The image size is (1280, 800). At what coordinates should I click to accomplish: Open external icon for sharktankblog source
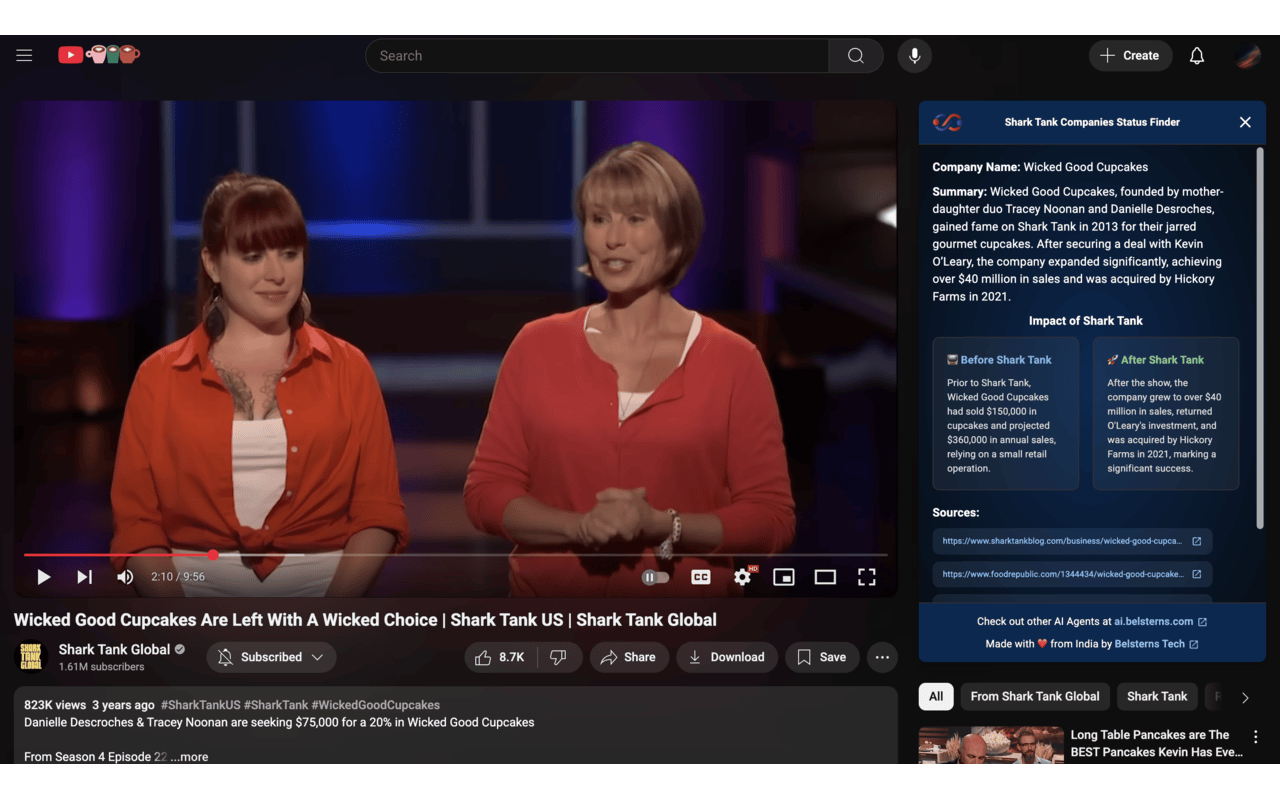pos(1196,541)
